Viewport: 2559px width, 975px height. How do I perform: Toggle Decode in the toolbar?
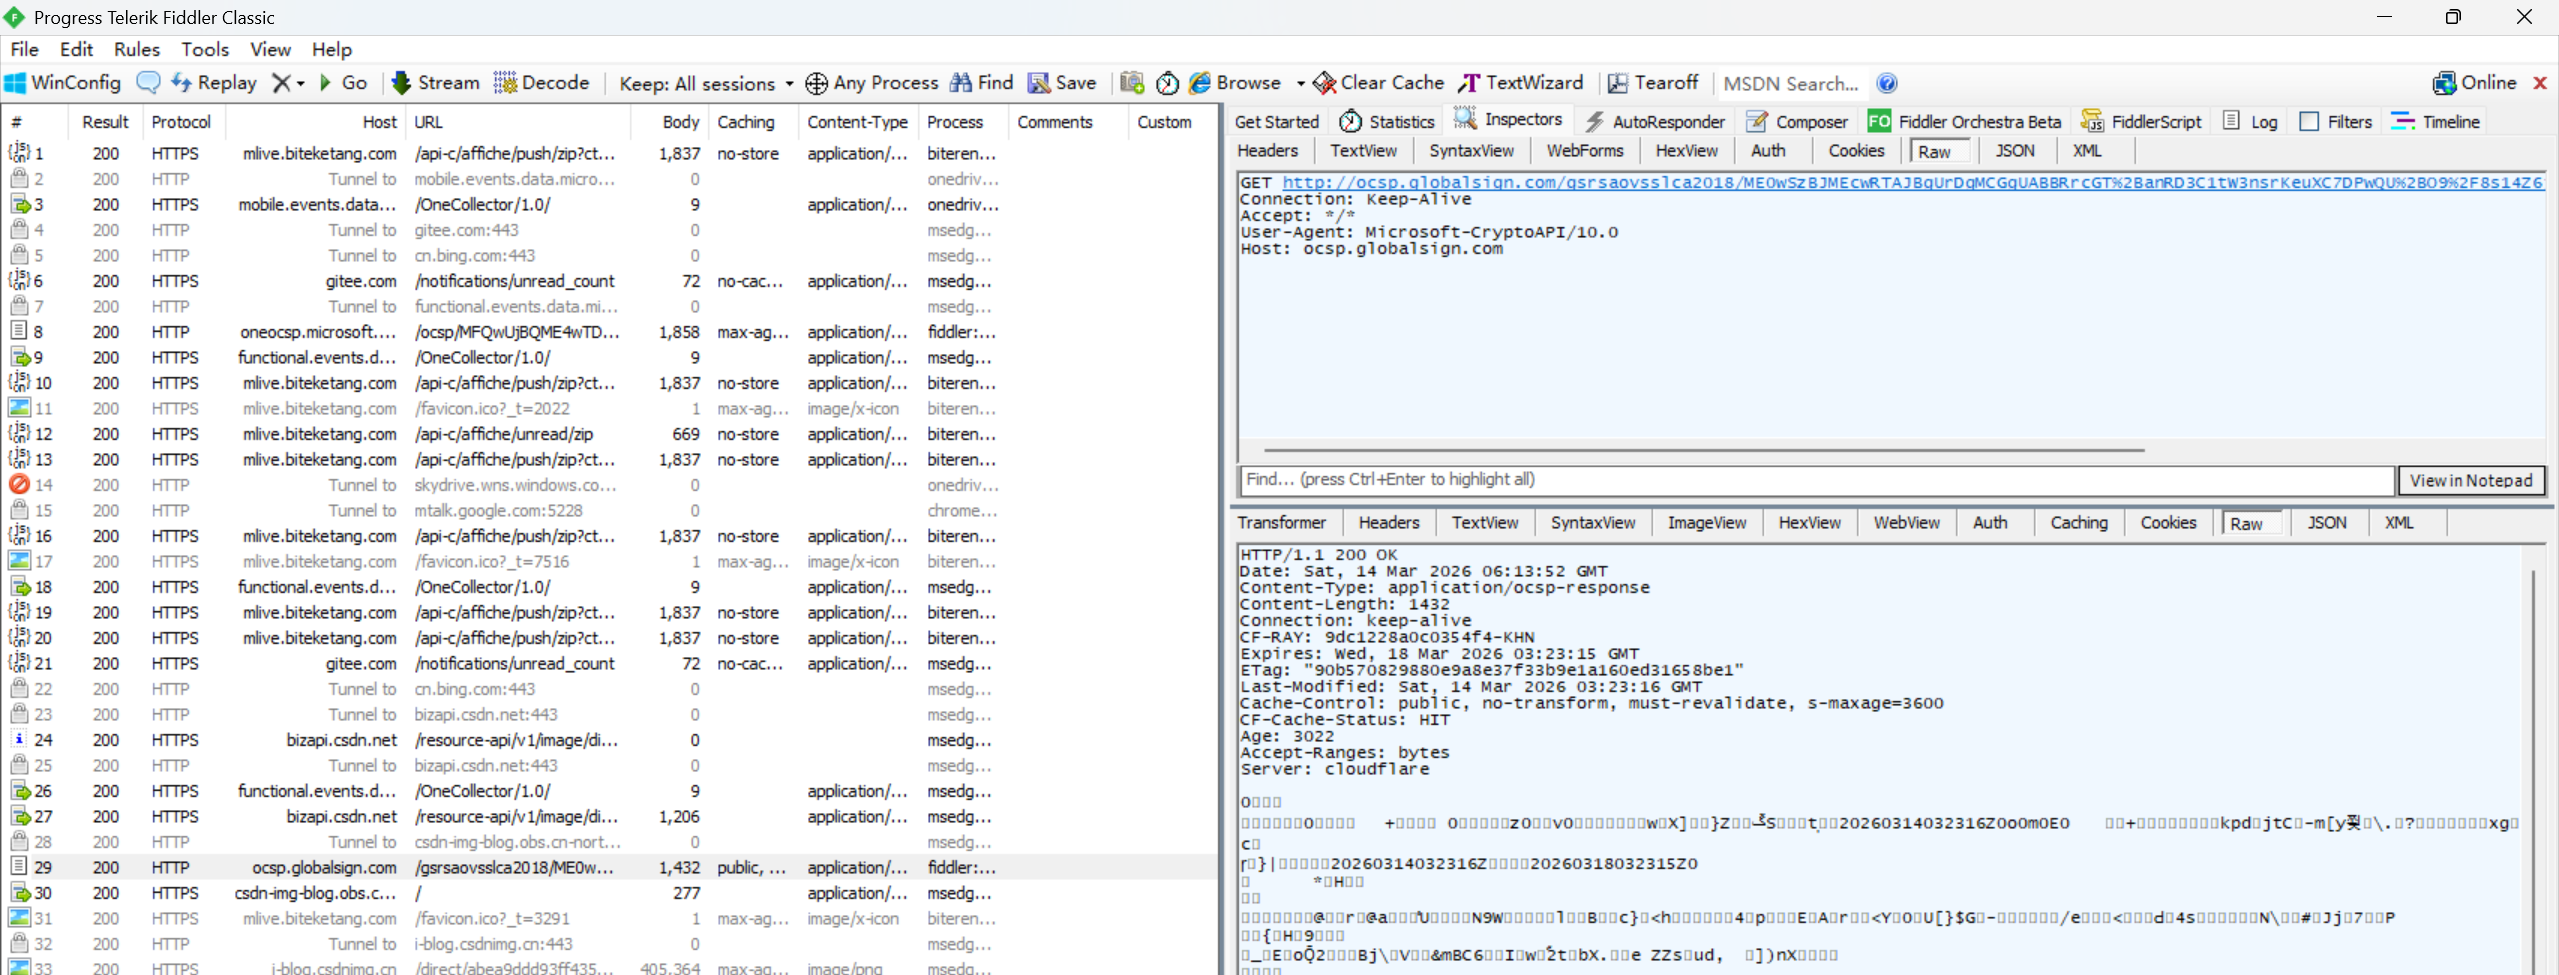[x=542, y=83]
